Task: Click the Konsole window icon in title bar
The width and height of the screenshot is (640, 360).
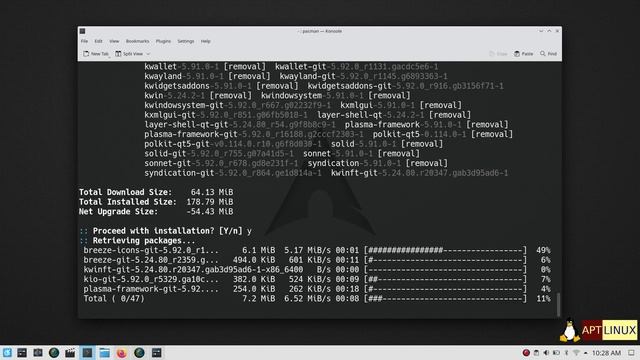Action: pos(82,31)
